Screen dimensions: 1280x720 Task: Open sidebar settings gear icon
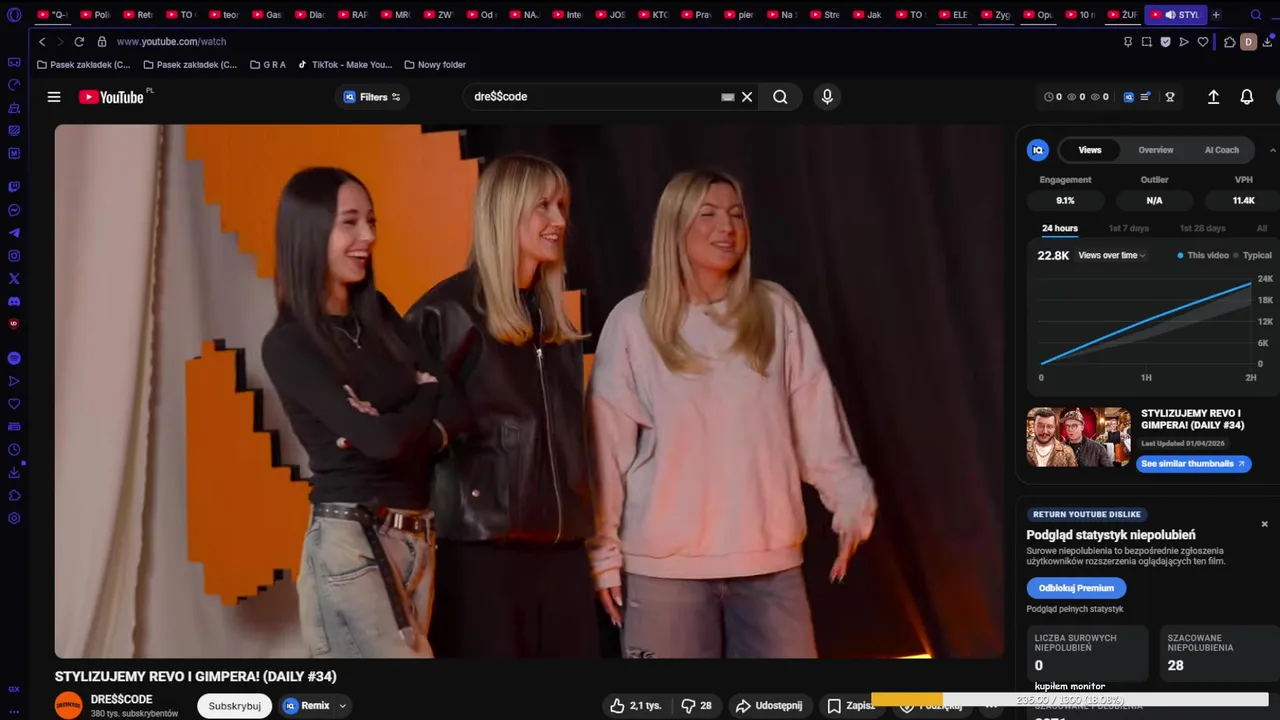click(14, 518)
